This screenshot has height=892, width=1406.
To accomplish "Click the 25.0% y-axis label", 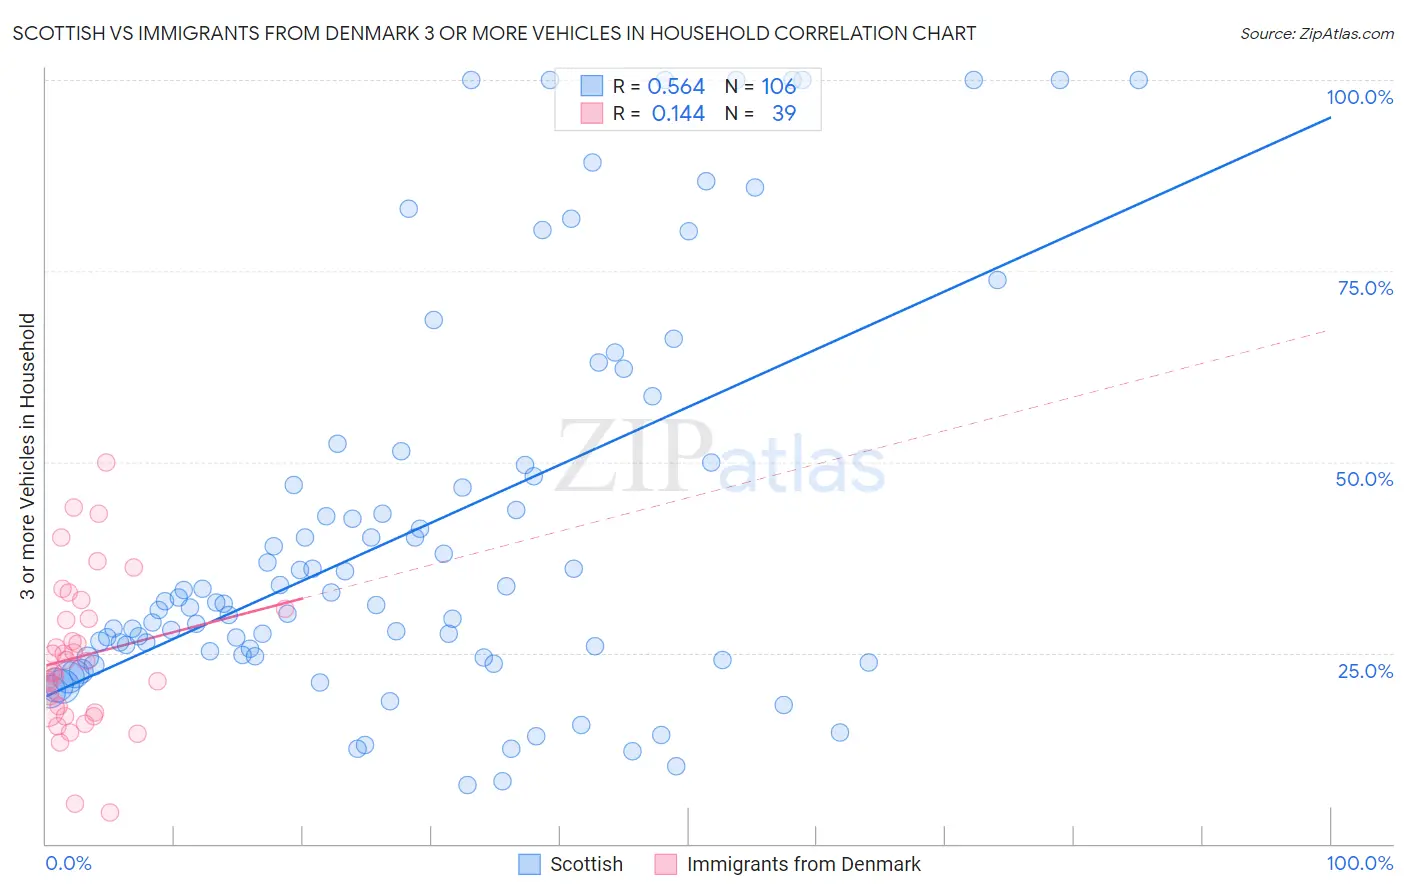I will (1365, 671).
